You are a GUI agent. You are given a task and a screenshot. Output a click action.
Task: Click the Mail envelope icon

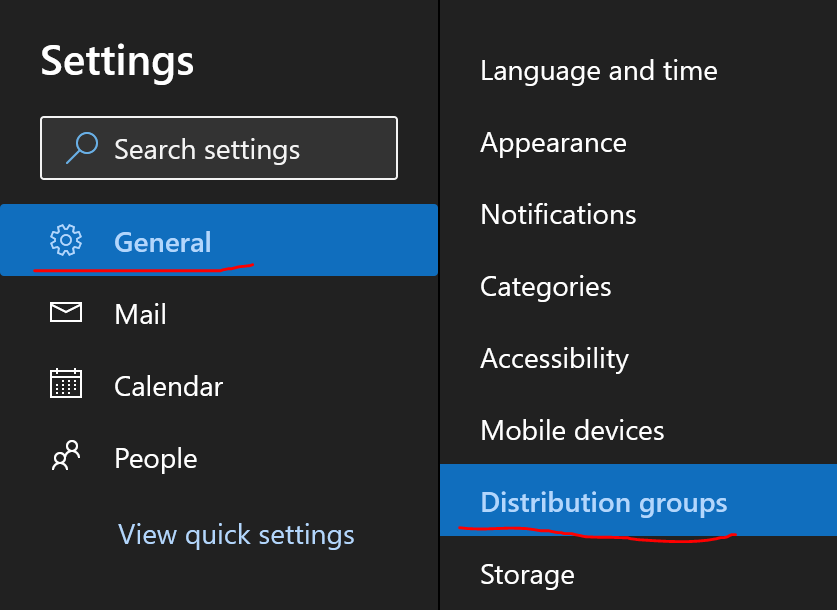tap(66, 314)
